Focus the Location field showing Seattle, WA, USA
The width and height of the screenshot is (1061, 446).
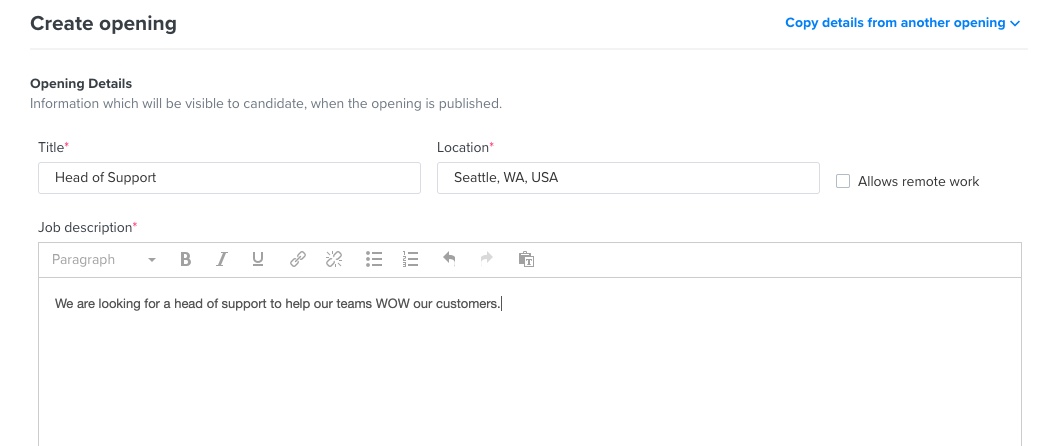628,178
